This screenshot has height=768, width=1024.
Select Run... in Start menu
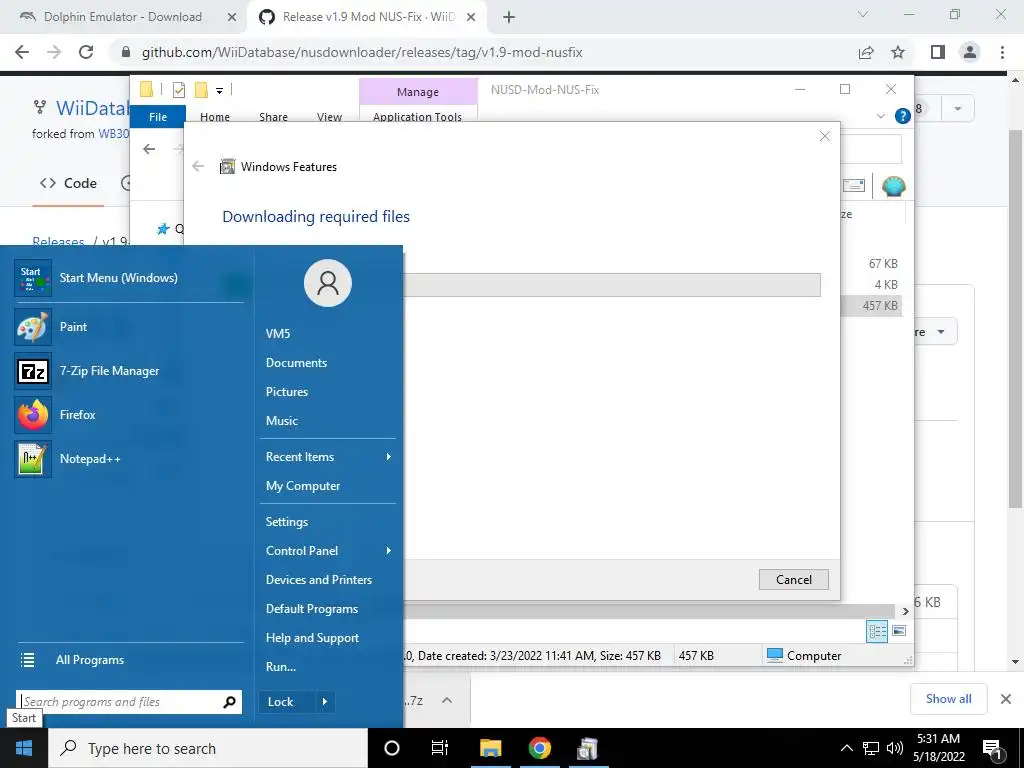click(x=281, y=667)
